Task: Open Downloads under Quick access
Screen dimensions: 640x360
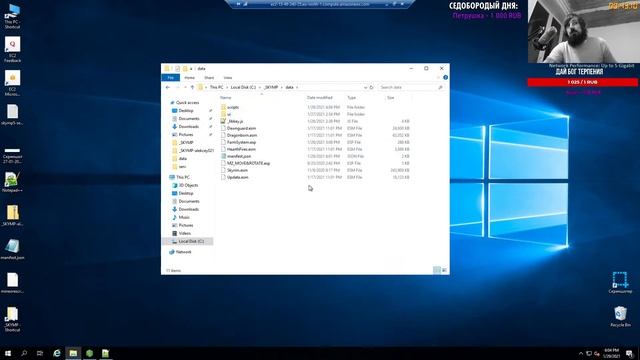Action: tap(188, 127)
